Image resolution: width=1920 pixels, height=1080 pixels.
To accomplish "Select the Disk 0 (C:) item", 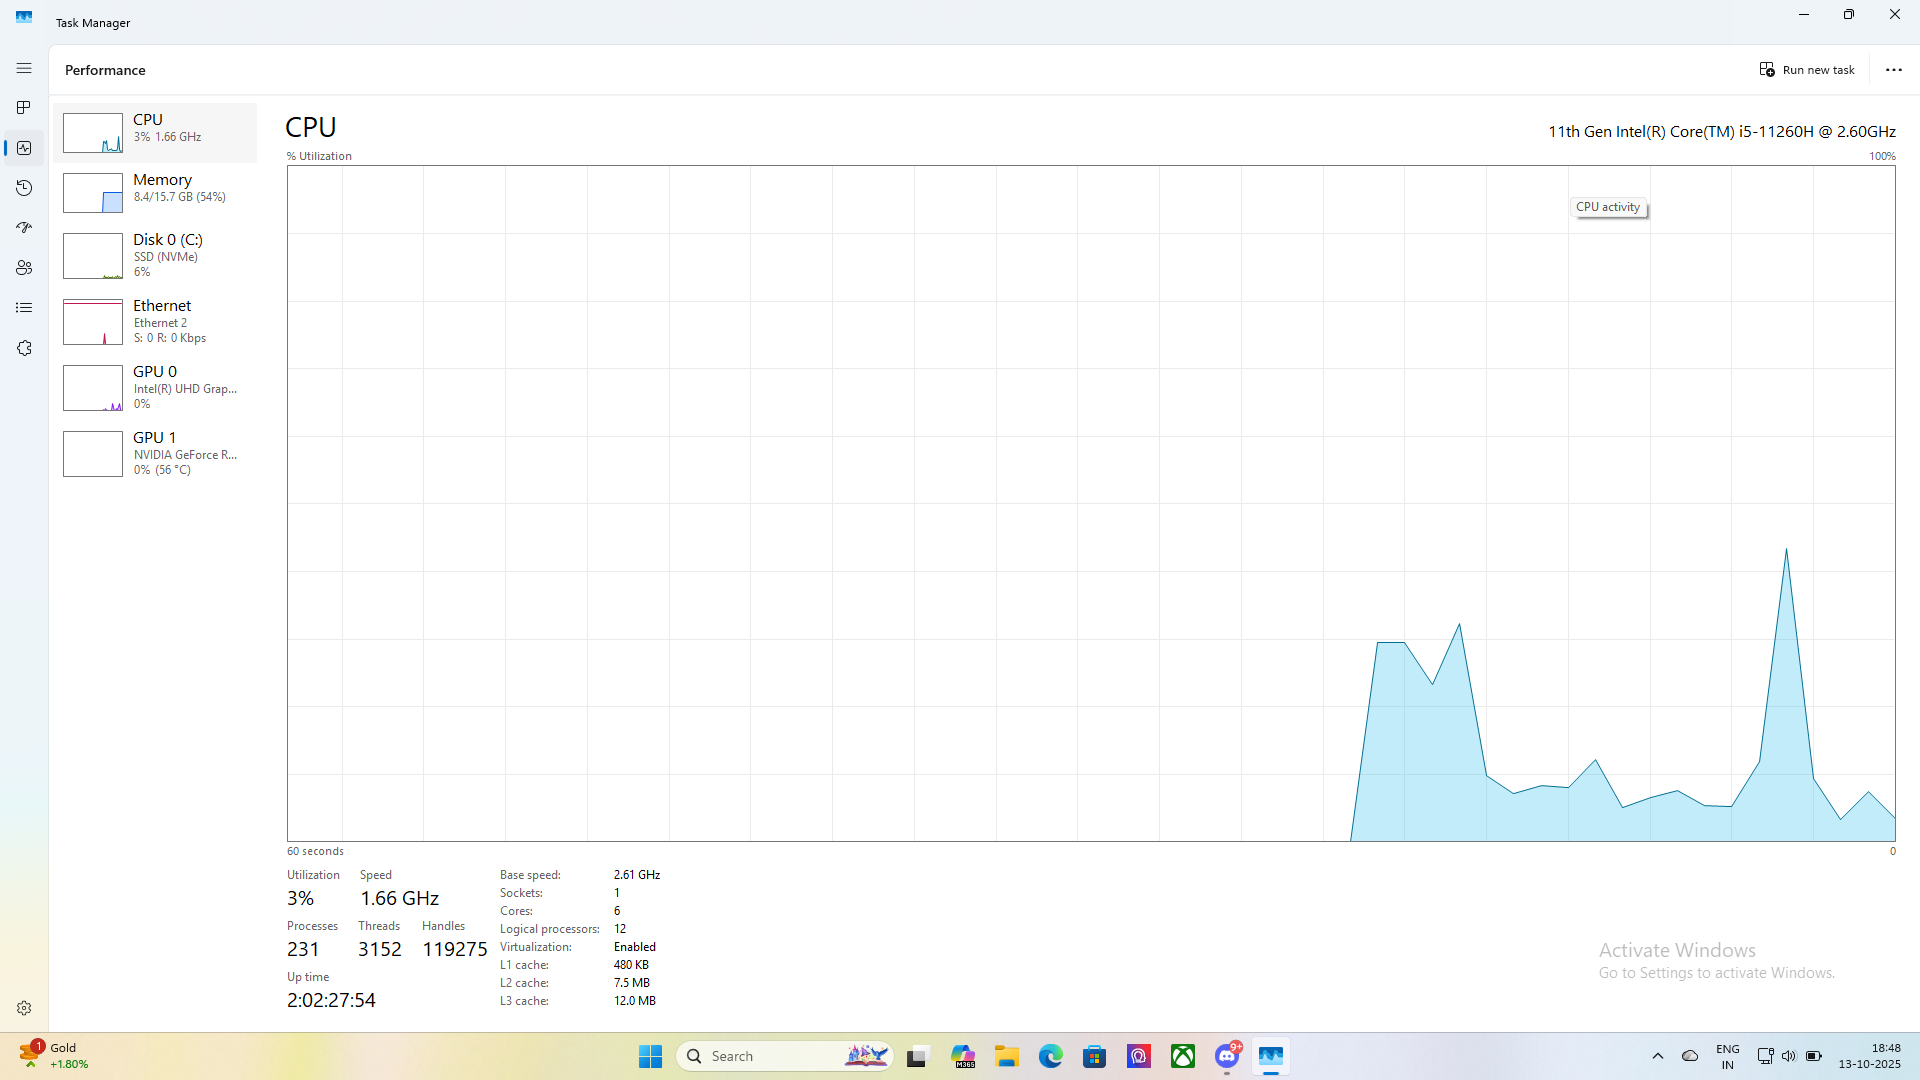I will (155, 256).
